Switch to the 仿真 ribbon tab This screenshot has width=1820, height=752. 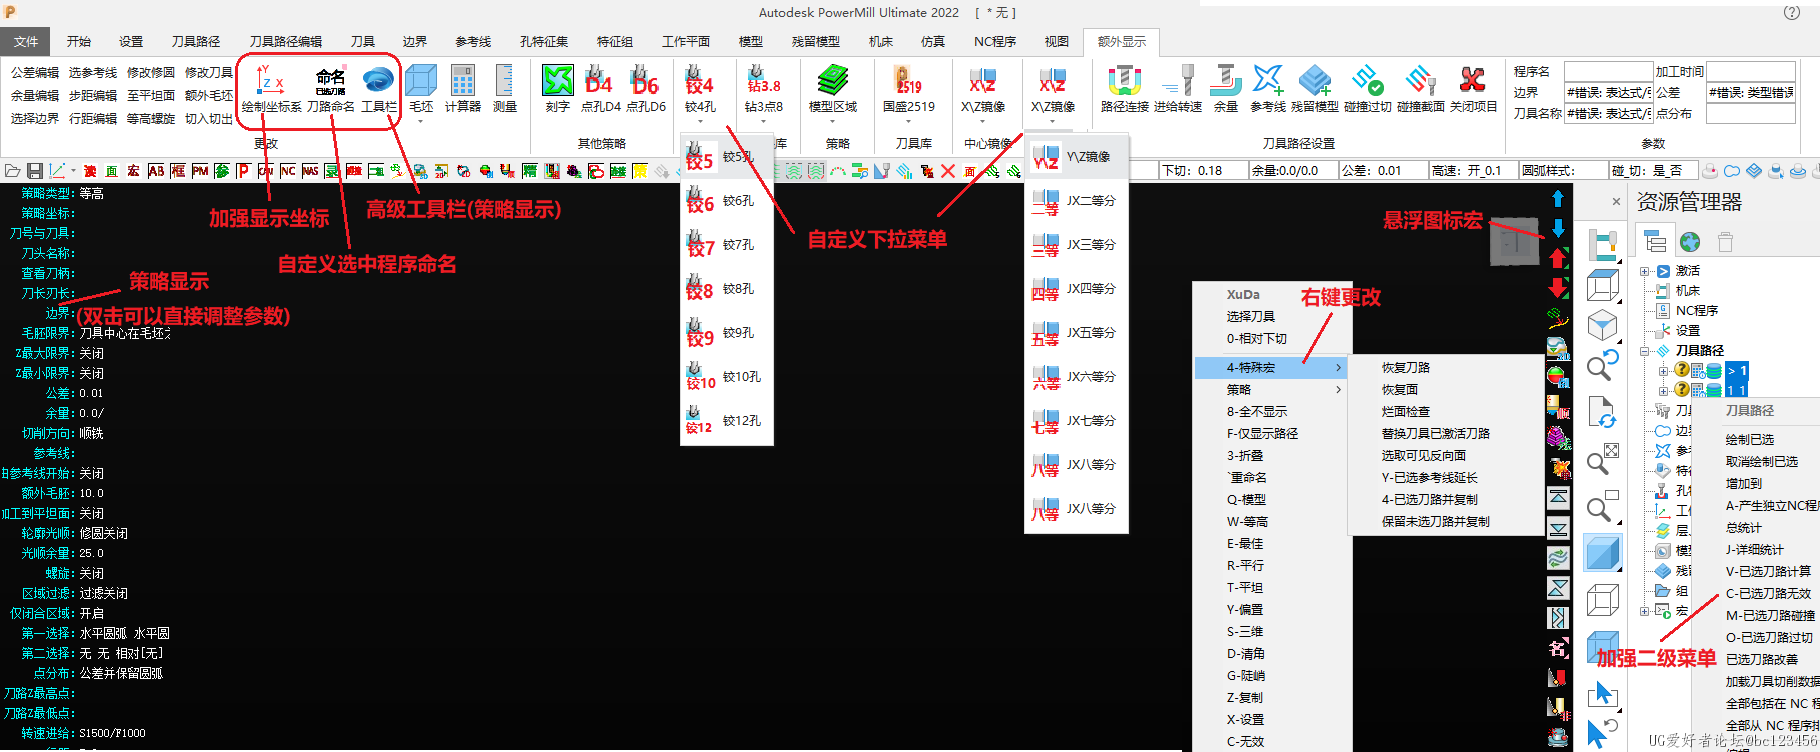point(933,42)
